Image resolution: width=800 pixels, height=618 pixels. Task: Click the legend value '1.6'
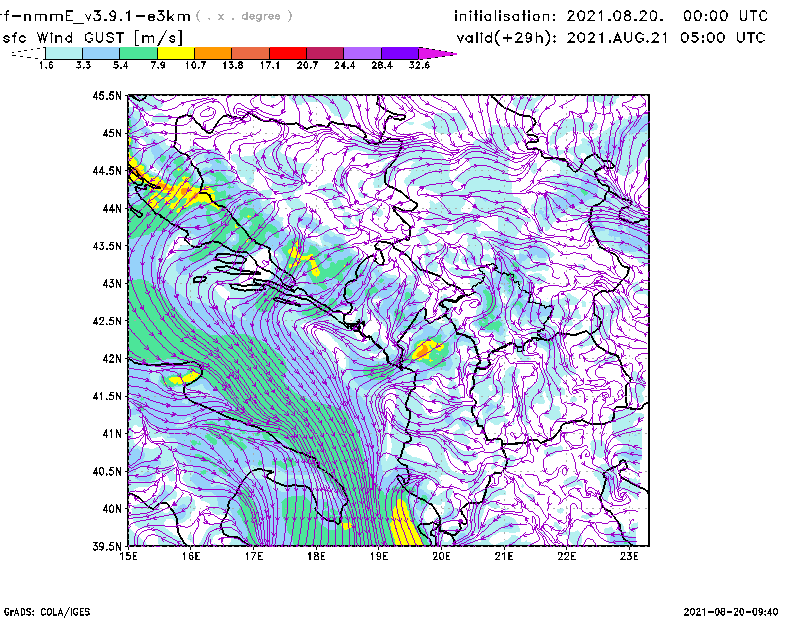coord(46,65)
